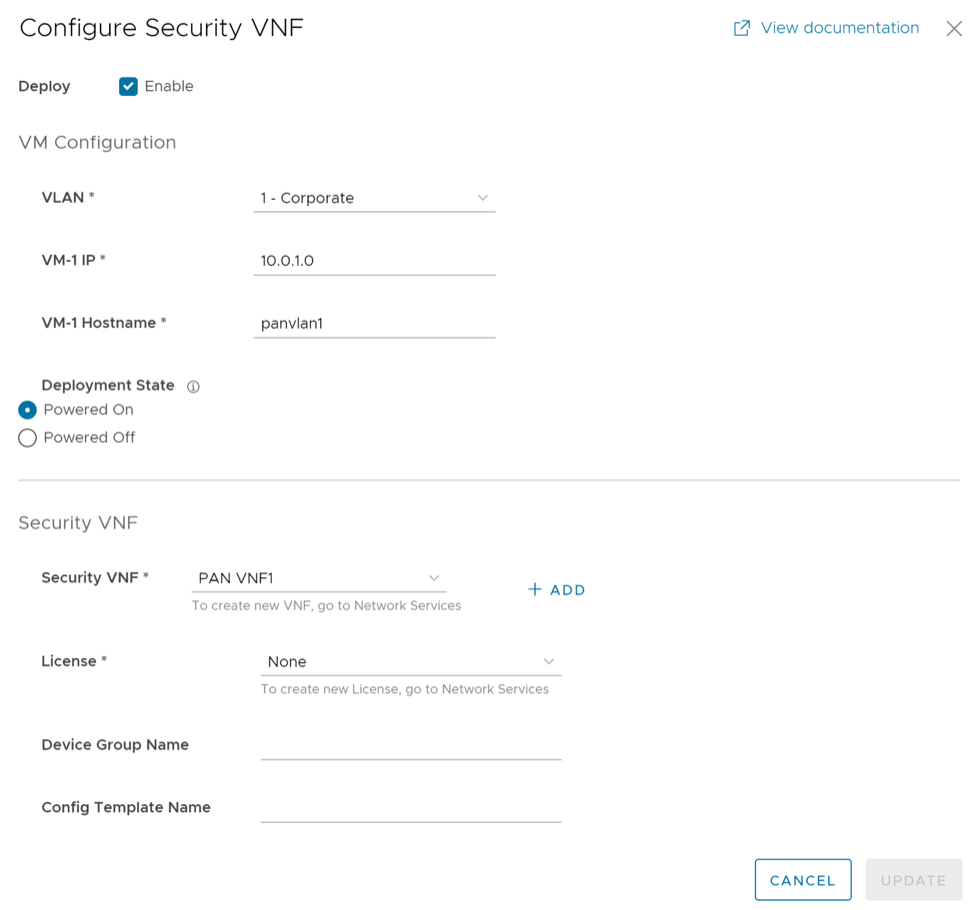Select the Powered On radio button

[x=28, y=410]
